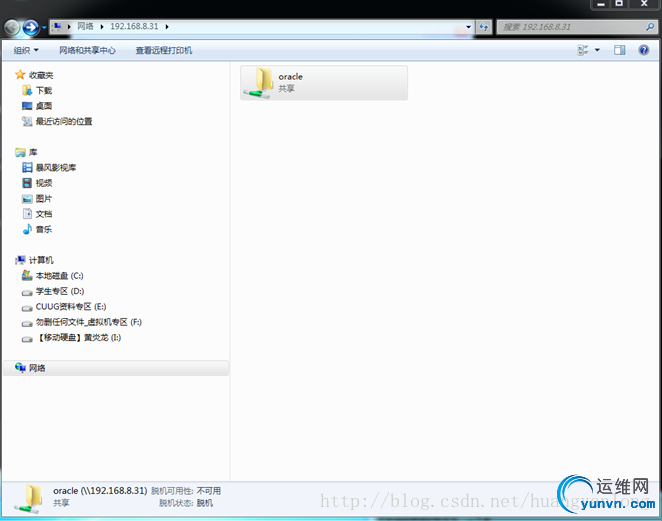The height and width of the screenshot is (521, 662).
Task: Click the 视频 film icon
Action: 27,183
